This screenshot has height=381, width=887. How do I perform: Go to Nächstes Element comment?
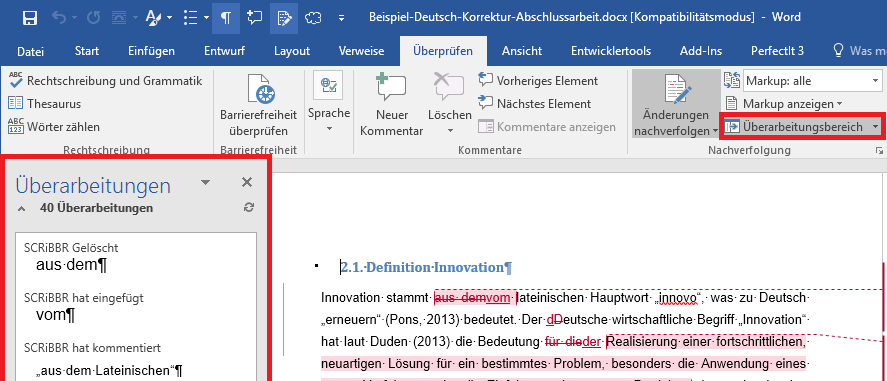click(535, 104)
